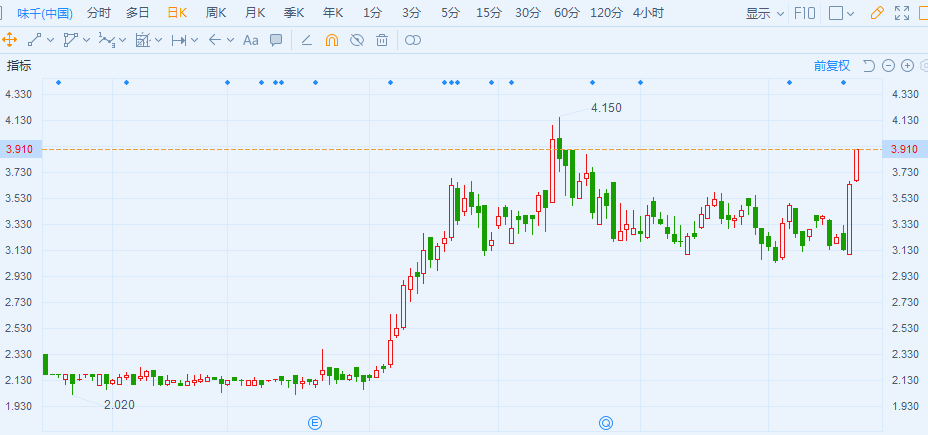
Task: Select the 年K yearly chart tab
Action: pos(333,13)
